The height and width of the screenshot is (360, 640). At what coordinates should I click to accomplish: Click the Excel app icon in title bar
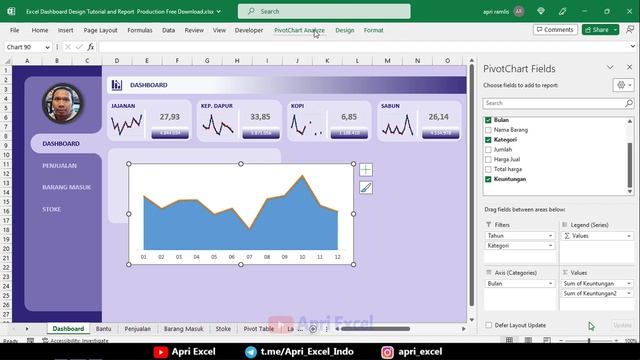pos(11,11)
